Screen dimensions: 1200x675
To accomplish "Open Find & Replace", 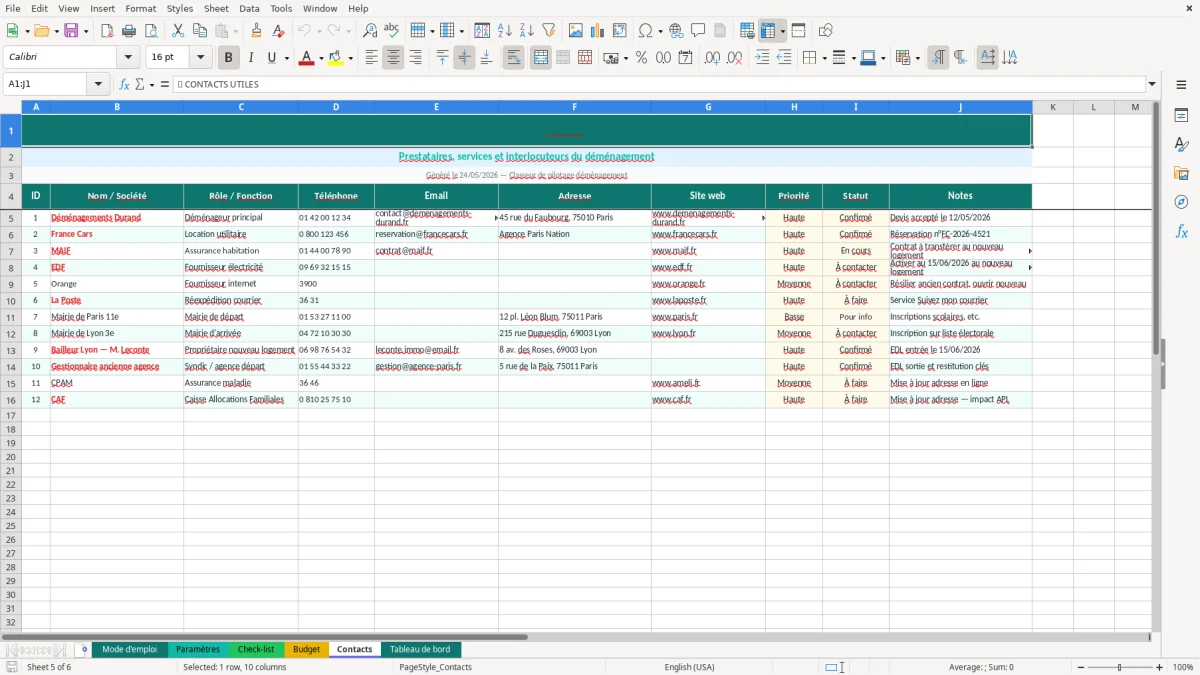I will (x=370, y=31).
